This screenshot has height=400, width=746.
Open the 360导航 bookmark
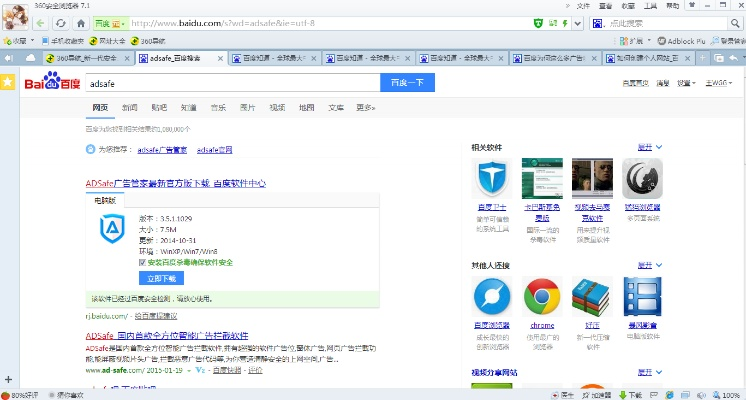148,41
